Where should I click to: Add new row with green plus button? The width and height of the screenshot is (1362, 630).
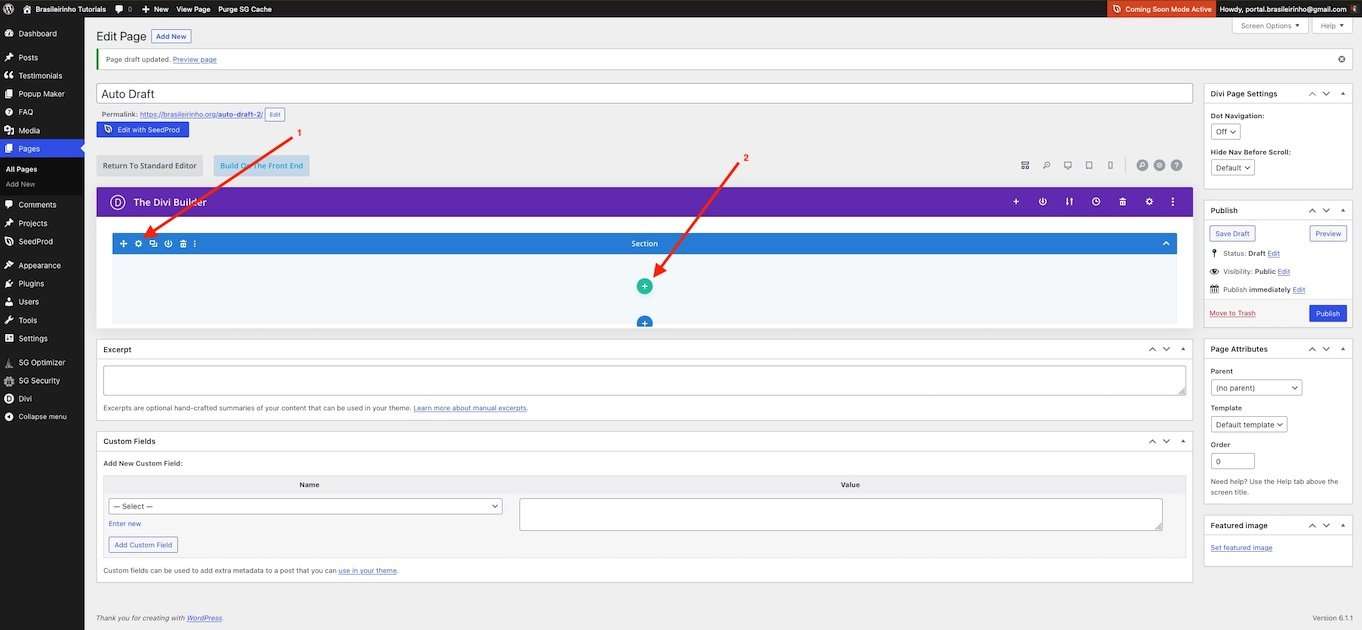point(644,286)
